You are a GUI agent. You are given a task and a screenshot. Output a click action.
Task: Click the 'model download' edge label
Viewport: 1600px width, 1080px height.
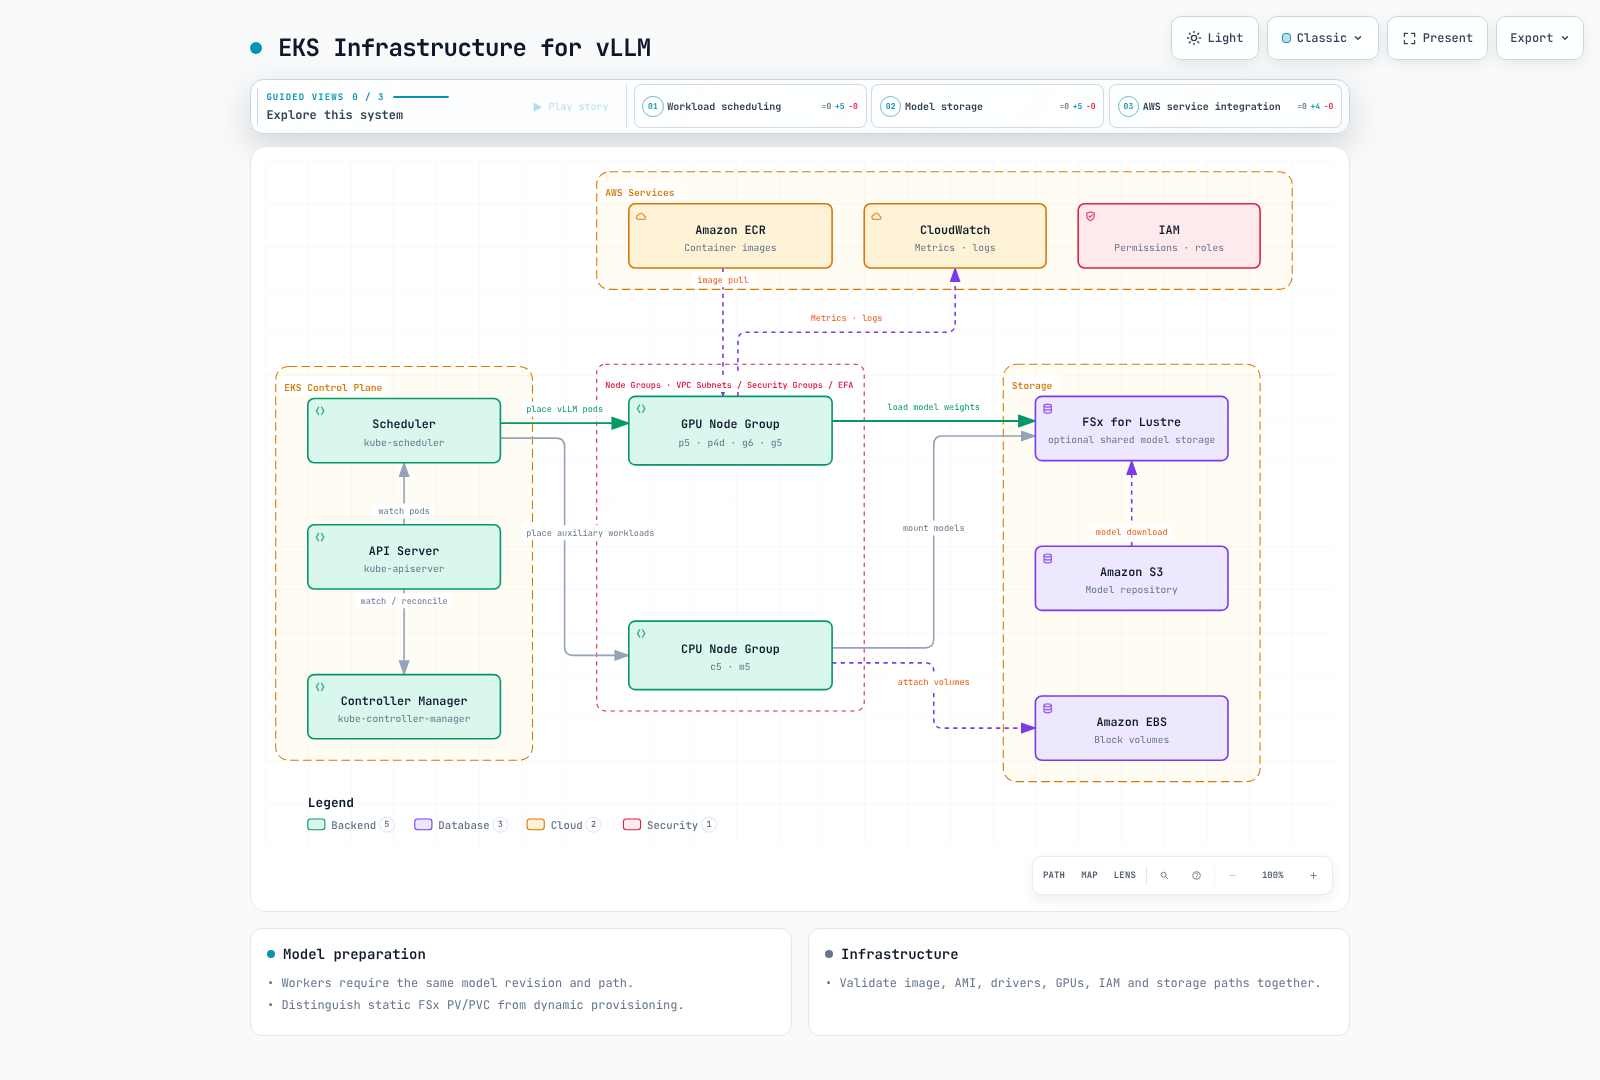pos(1131,532)
